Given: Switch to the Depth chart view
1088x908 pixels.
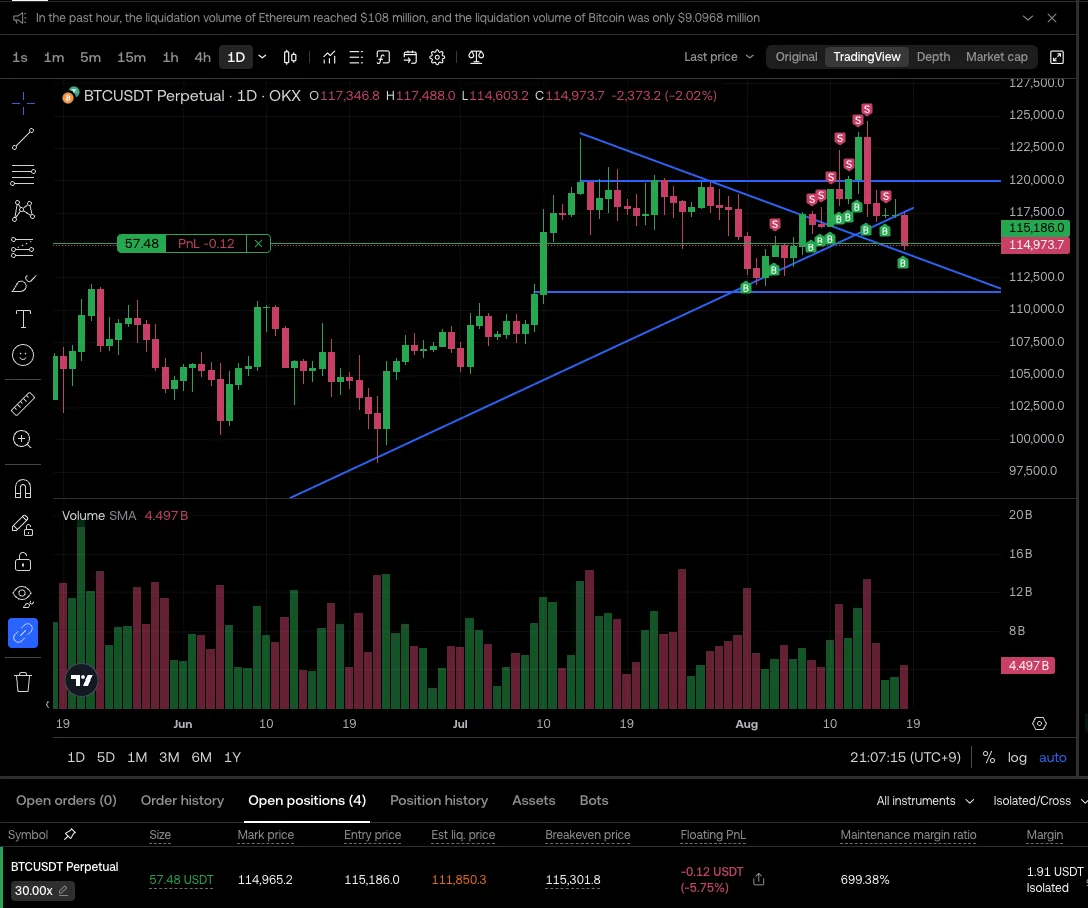Looking at the screenshot, I should click(x=933, y=57).
